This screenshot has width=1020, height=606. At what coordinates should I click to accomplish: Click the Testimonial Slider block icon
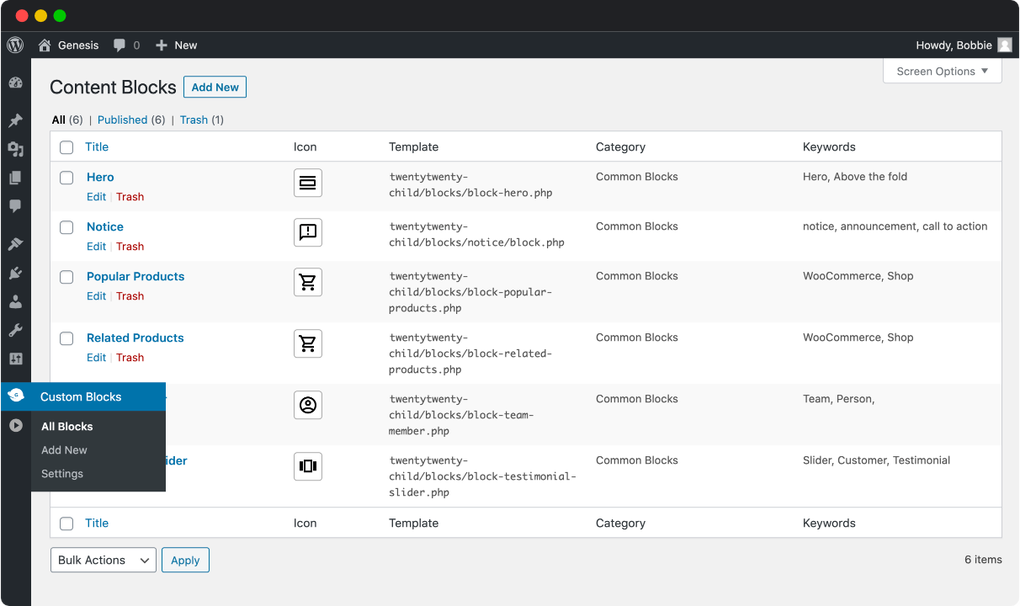pyautogui.click(x=307, y=466)
